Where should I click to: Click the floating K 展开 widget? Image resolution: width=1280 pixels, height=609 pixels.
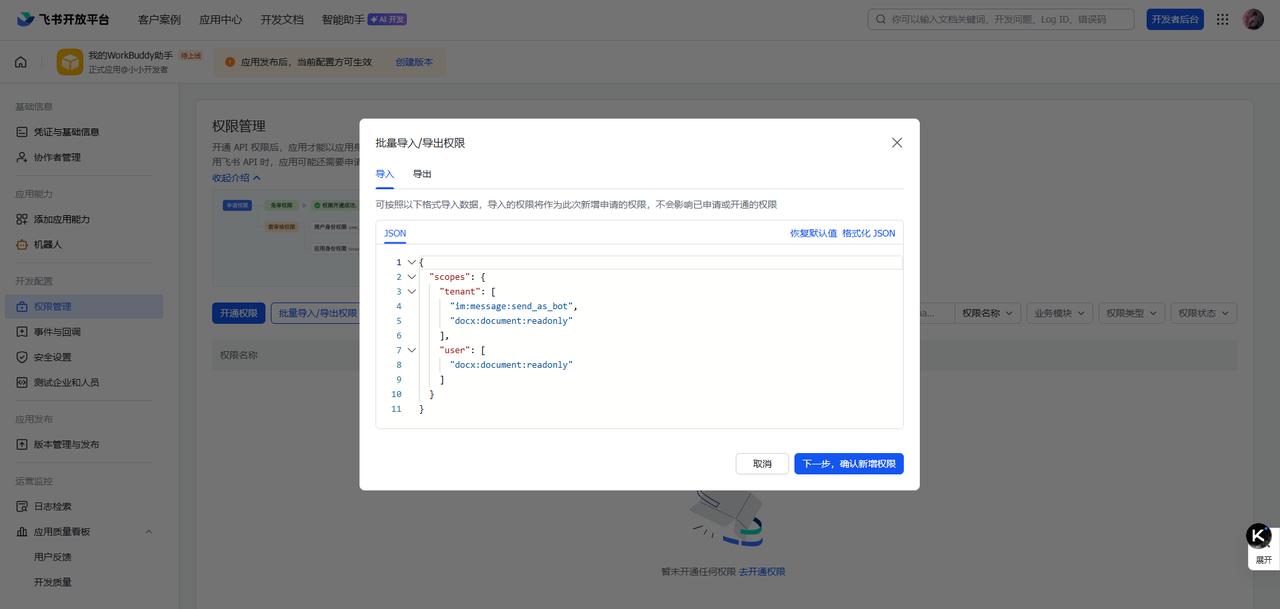(1260, 545)
